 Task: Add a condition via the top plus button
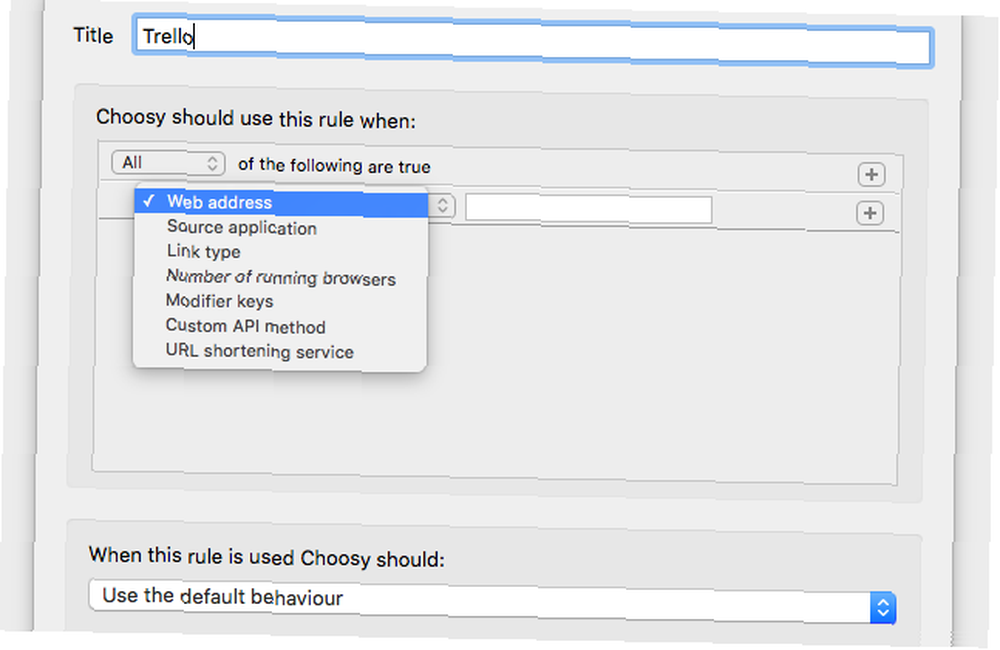(x=871, y=174)
